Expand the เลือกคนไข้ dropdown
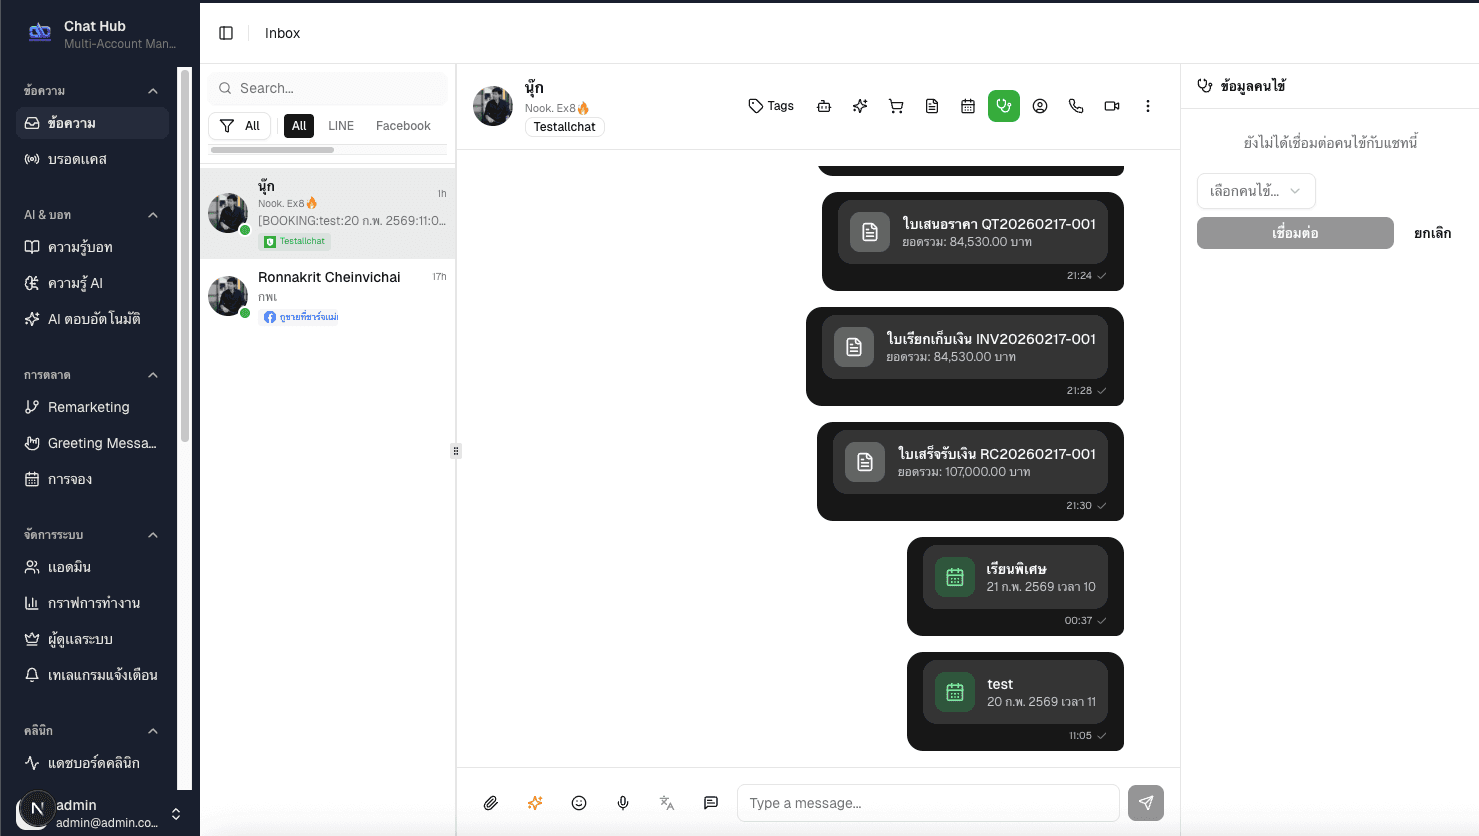Viewport: 1479px width, 836px height. (x=1256, y=191)
